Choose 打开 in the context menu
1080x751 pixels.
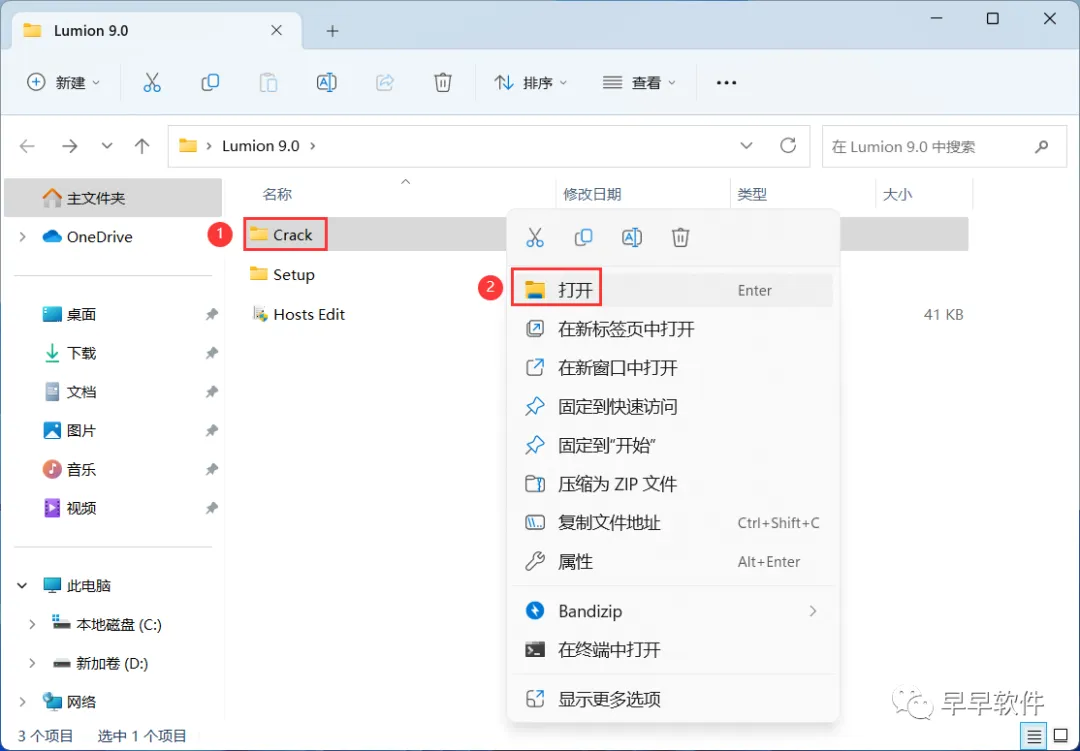tap(673, 290)
